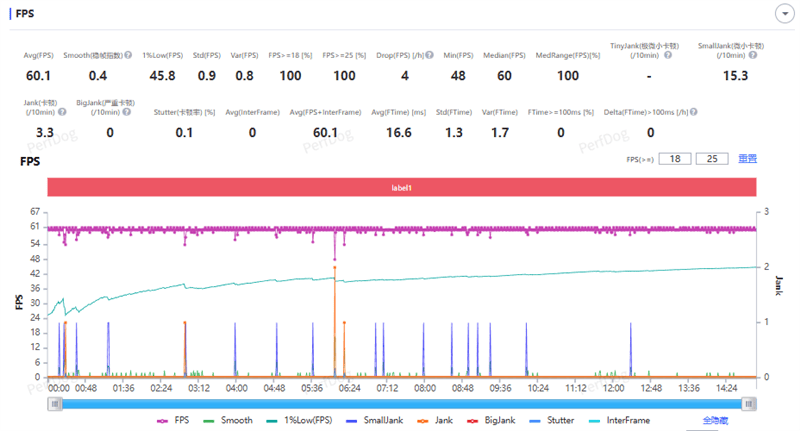Image resolution: width=800 pixels, height=431 pixels.
Task: Click FPS threshold field showing 18
Action: [676, 158]
